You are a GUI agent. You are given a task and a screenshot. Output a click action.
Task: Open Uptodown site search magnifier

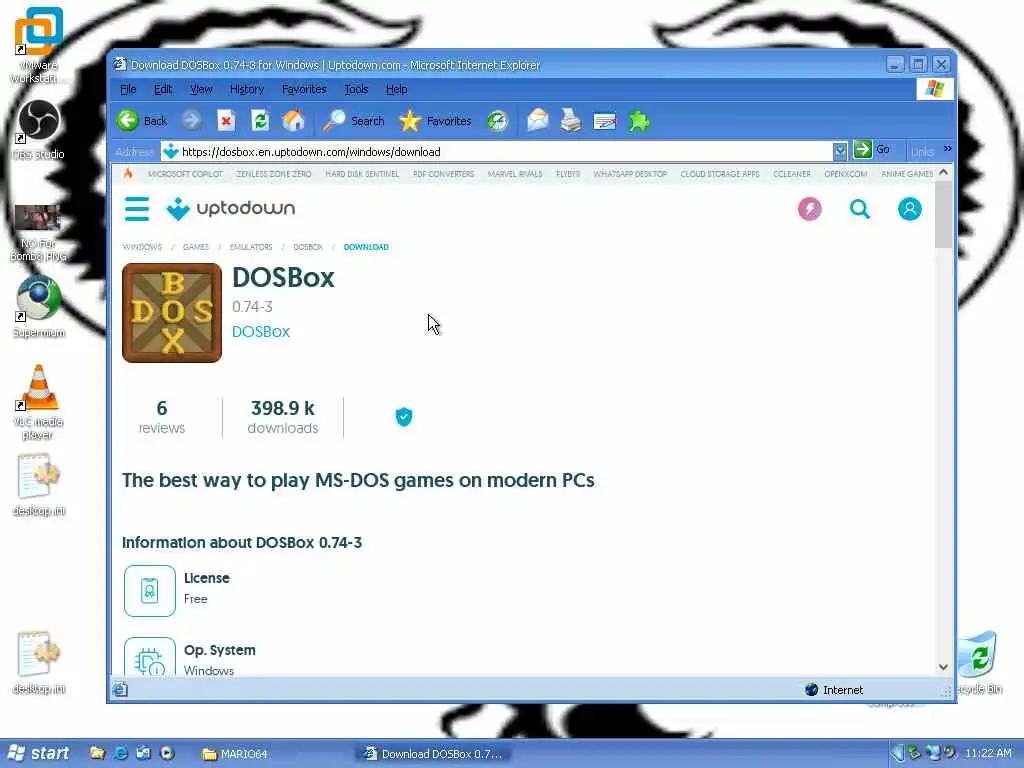pyautogui.click(x=860, y=209)
